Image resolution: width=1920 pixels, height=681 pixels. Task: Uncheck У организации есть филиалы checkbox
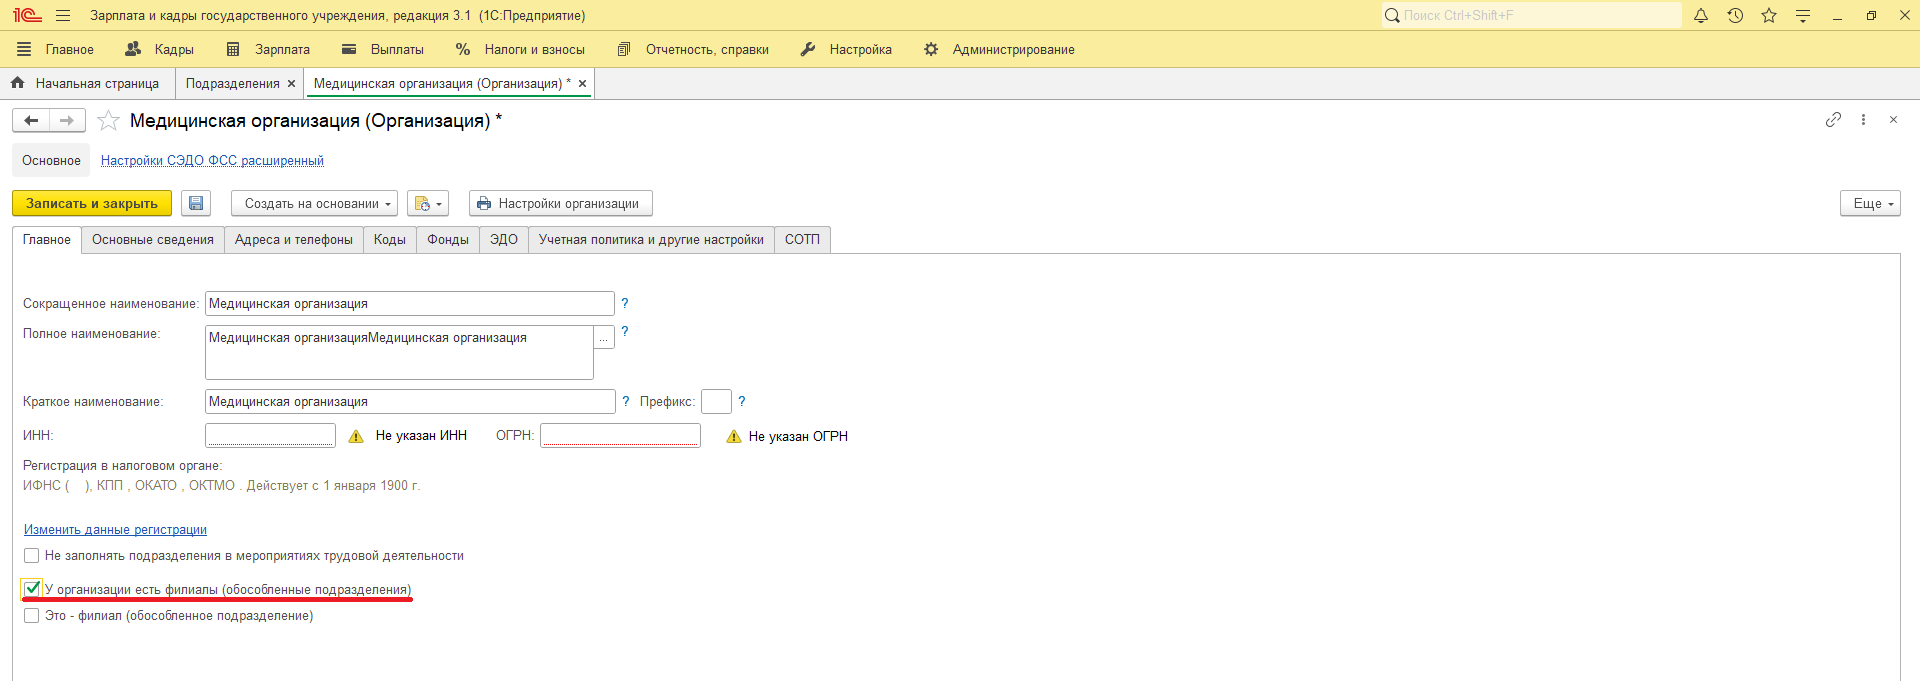pos(32,589)
